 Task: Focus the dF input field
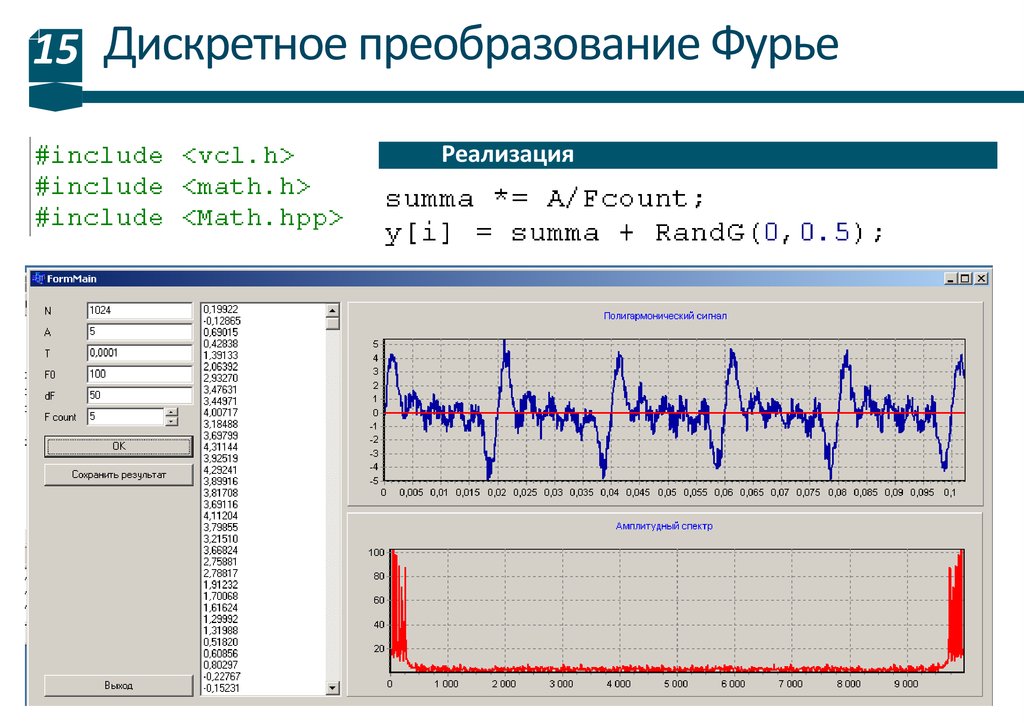(x=139, y=395)
